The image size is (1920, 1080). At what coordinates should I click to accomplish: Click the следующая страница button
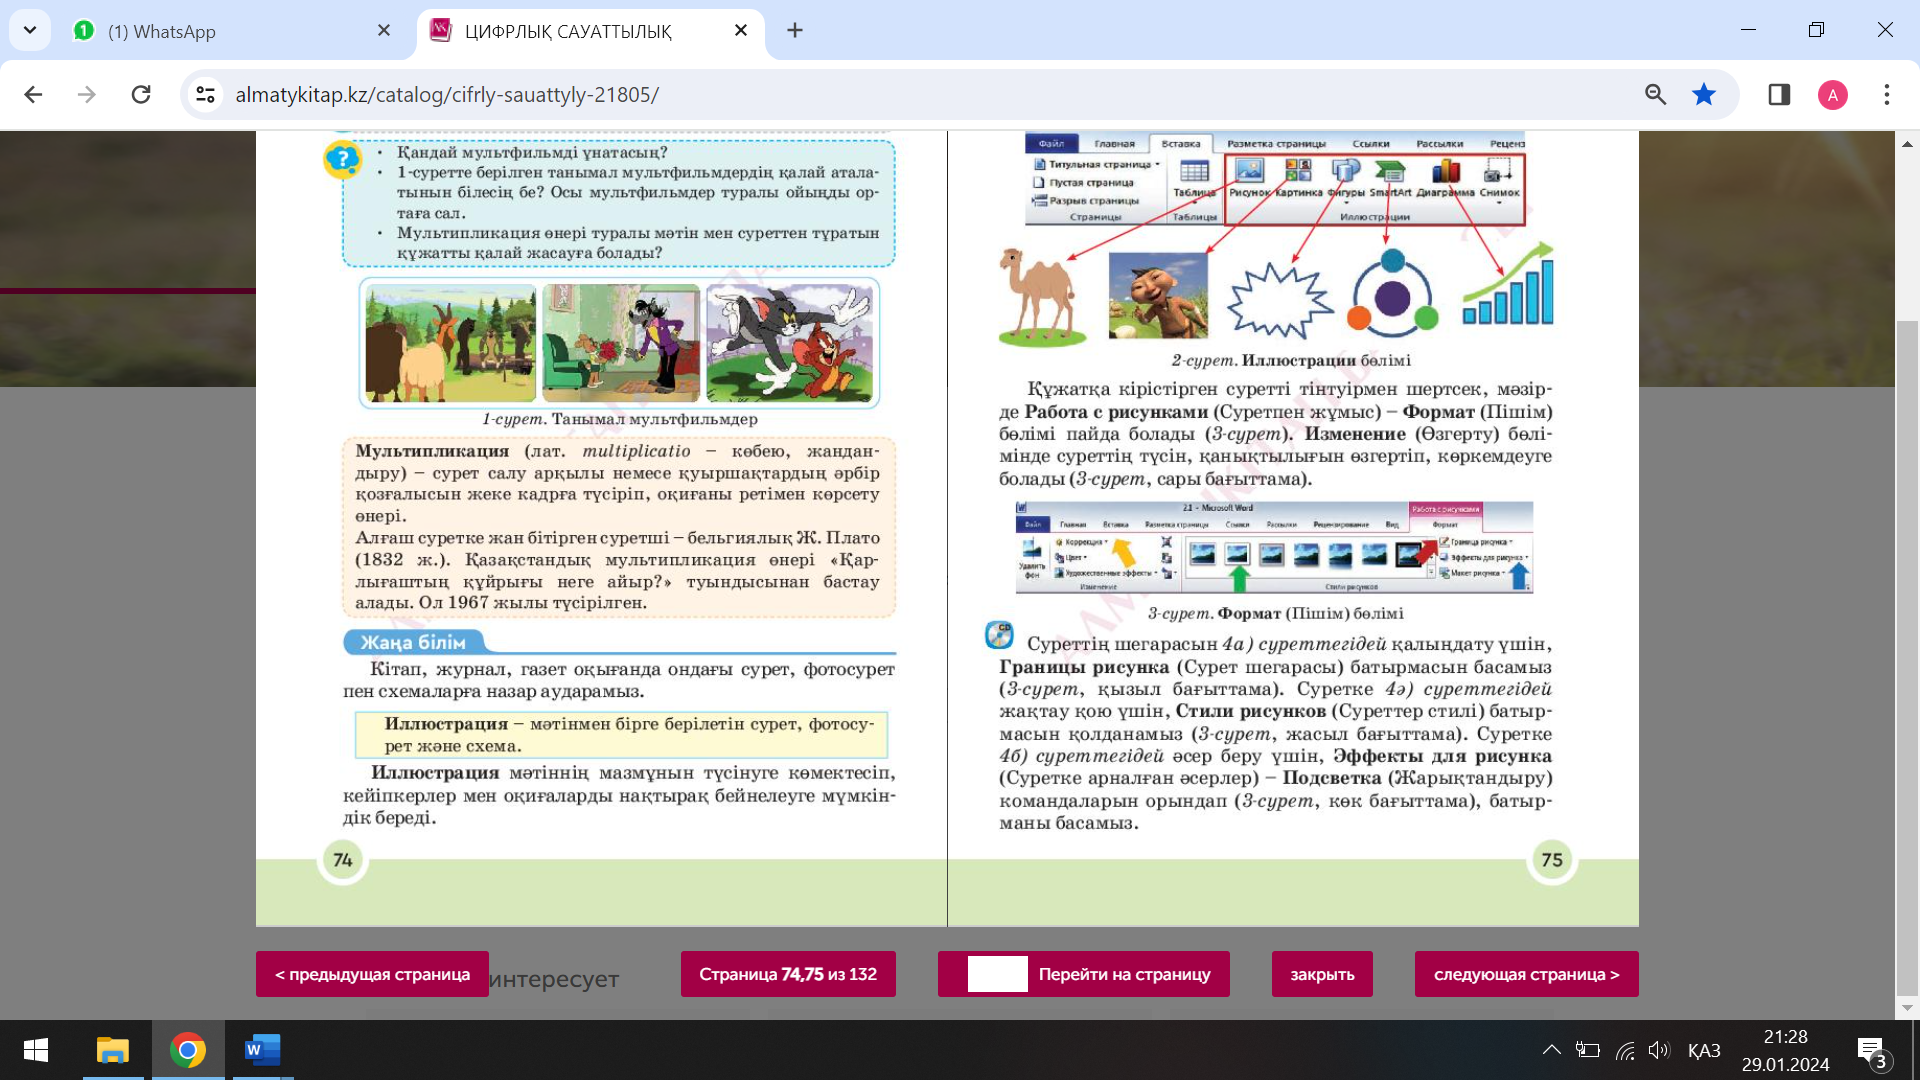[x=1526, y=974]
